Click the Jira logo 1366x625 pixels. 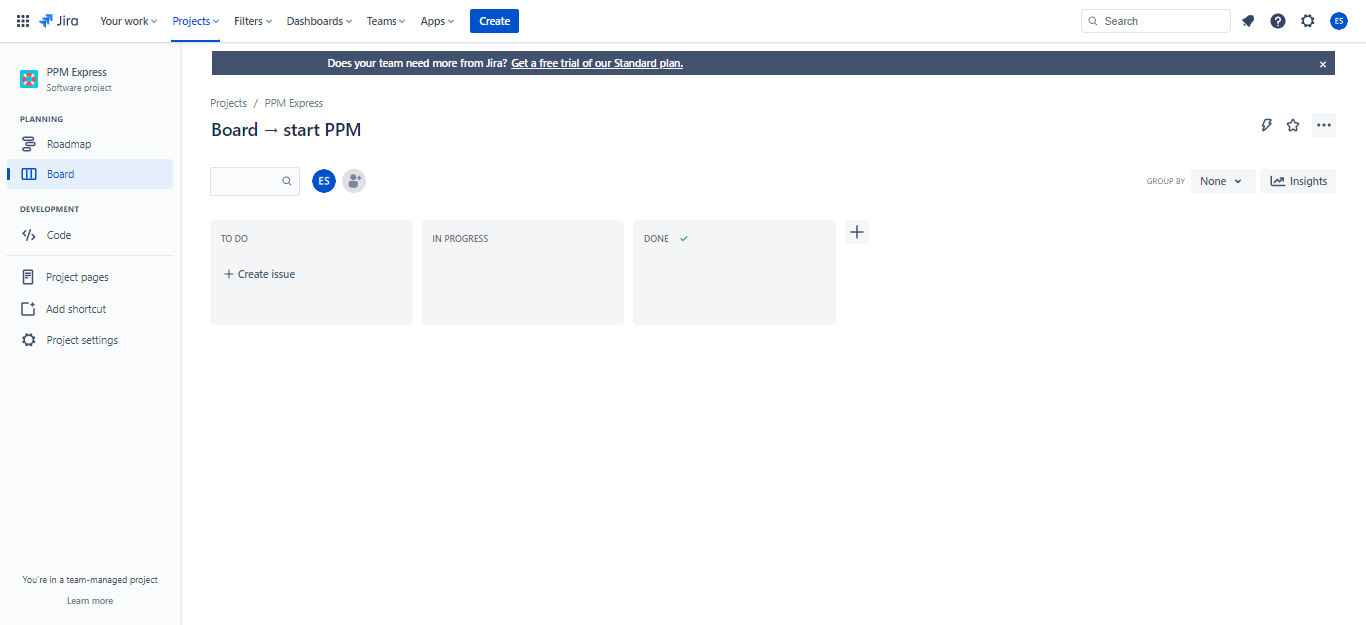point(59,21)
